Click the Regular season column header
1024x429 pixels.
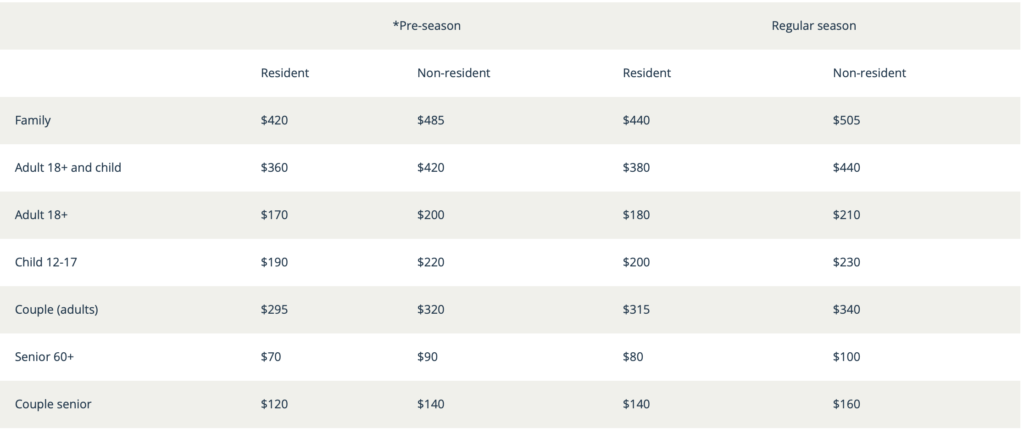pos(814,25)
